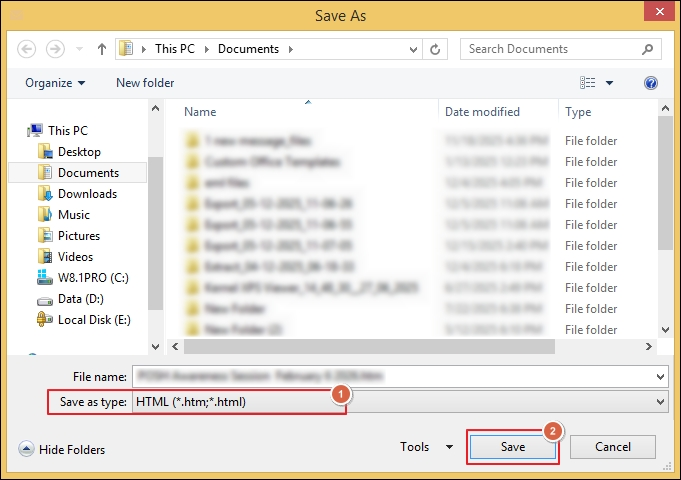Open Pictures in navigation pane

pos(79,235)
